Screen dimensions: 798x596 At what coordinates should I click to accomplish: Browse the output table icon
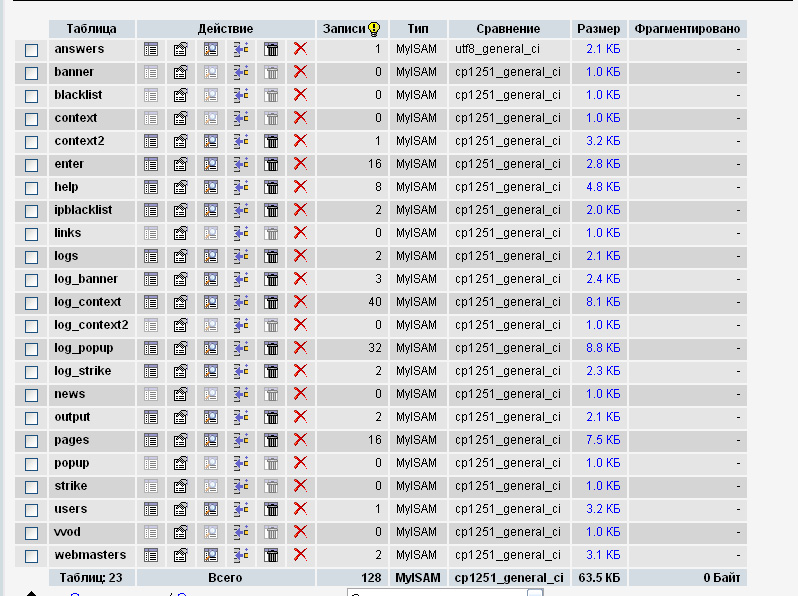click(151, 417)
